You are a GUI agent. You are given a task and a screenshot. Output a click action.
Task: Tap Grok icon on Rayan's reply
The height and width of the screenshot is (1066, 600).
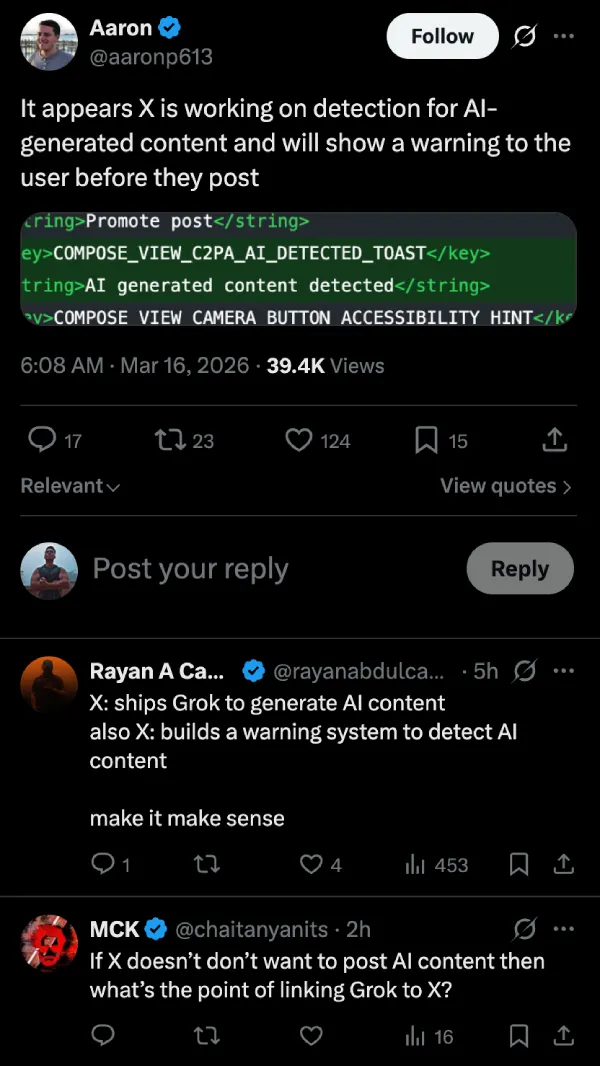pos(523,671)
